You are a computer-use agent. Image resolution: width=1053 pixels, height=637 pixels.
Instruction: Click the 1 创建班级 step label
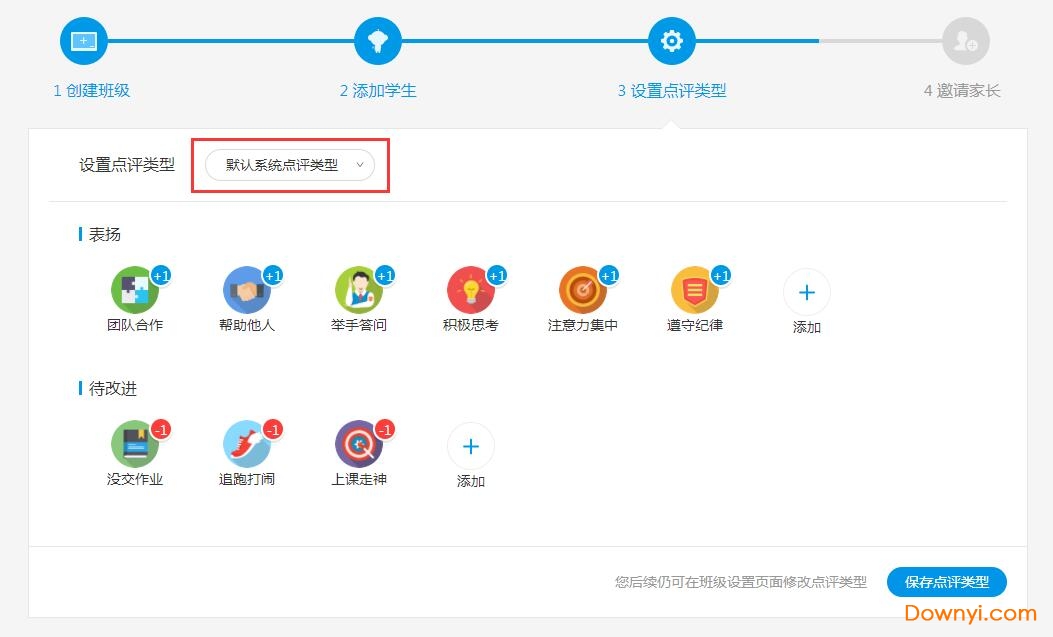pos(92,91)
